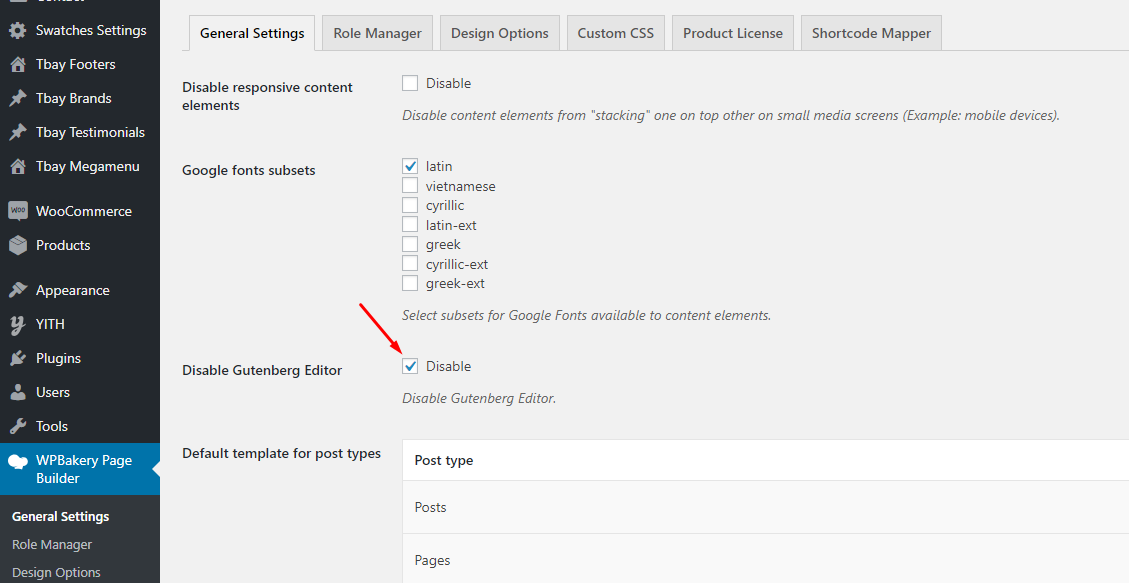Tick the greek-ext subset checkbox

(410, 283)
